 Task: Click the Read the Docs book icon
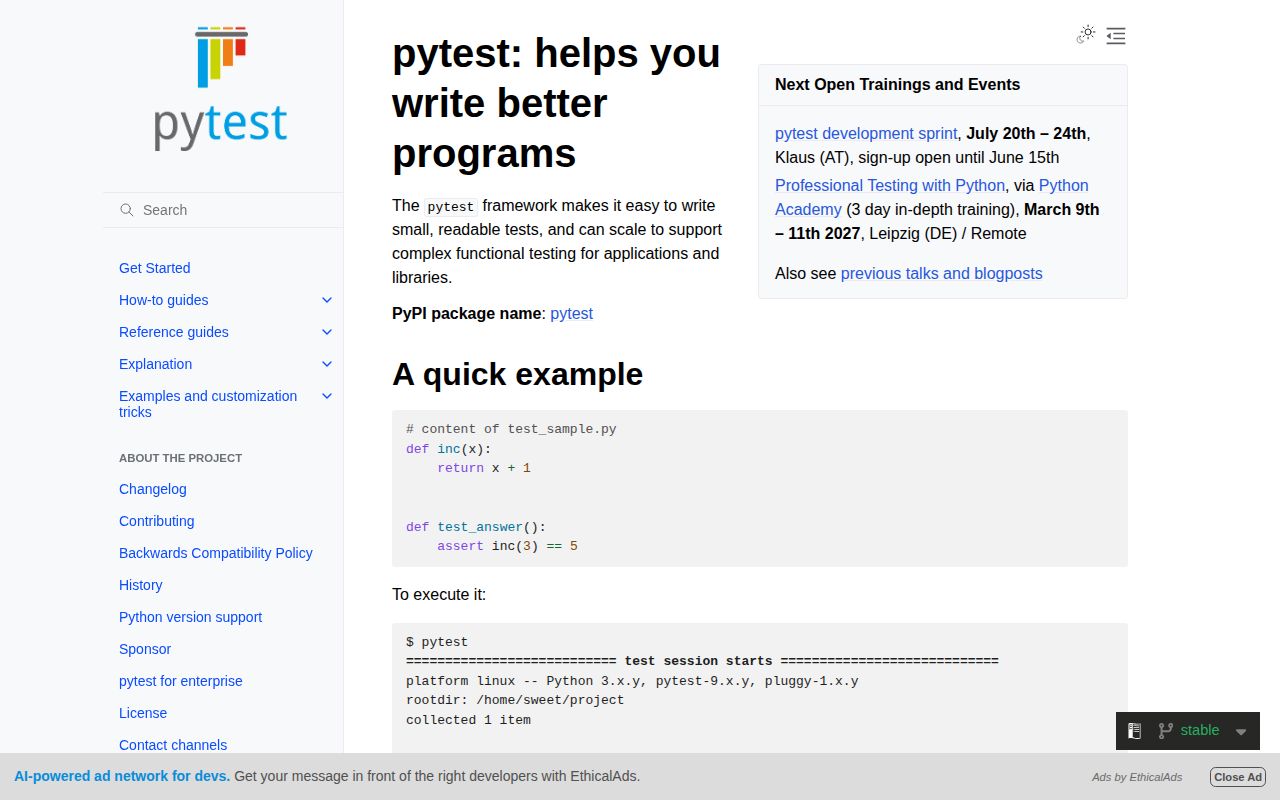[1134, 731]
